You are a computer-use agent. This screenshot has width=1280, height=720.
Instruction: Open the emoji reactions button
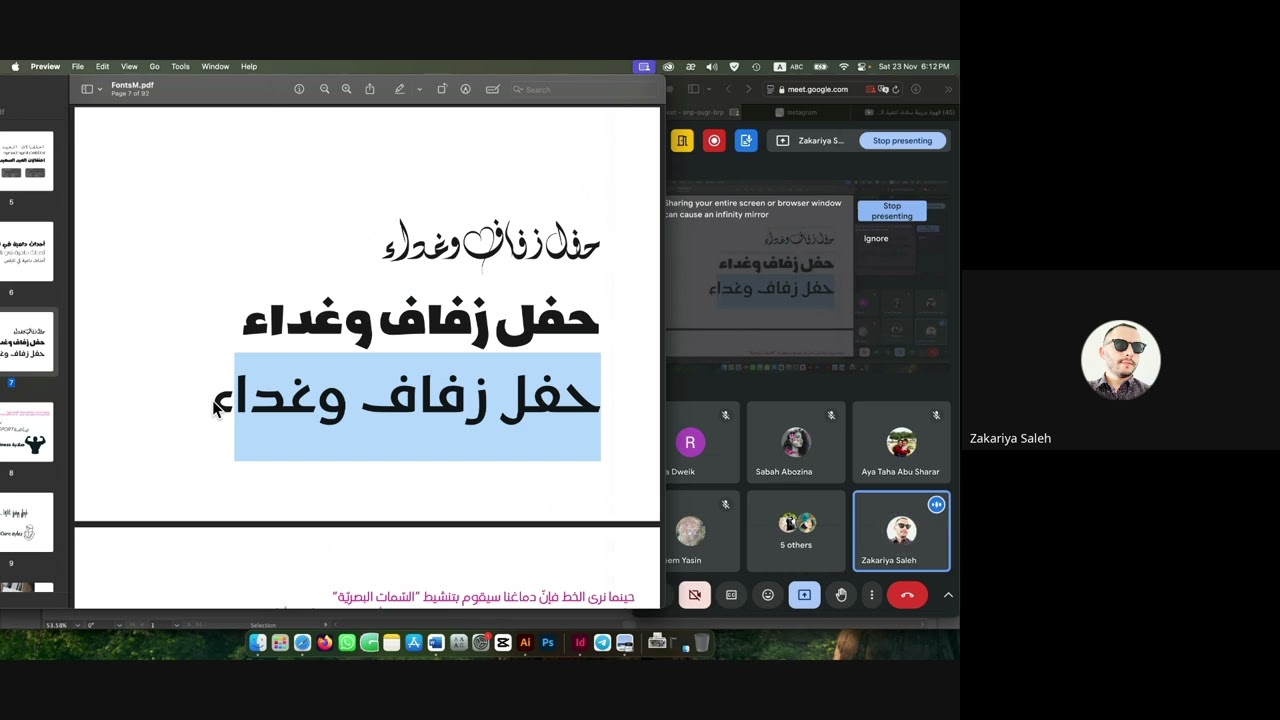[x=768, y=595]
